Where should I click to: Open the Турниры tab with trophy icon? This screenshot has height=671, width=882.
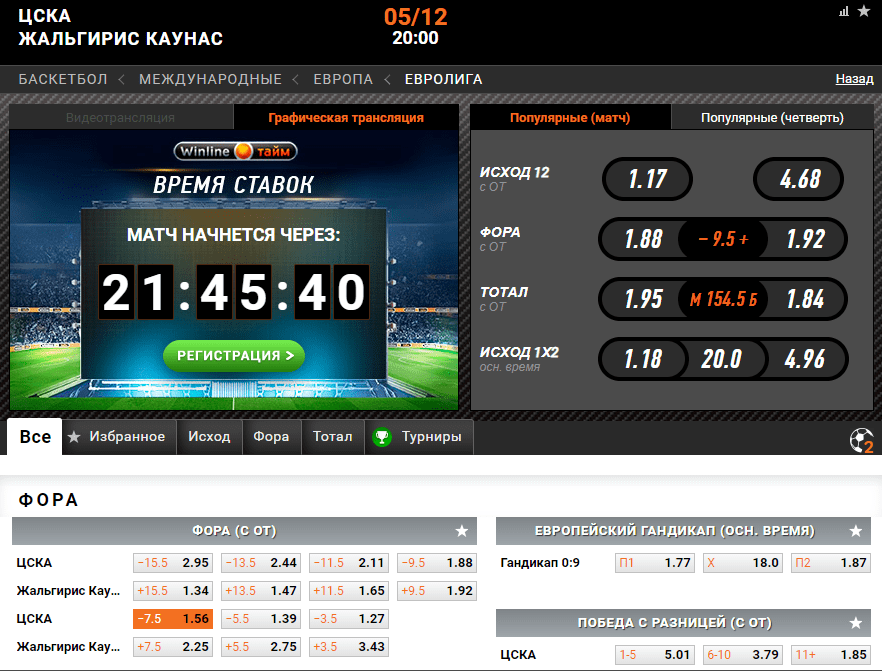coord(419,437)
